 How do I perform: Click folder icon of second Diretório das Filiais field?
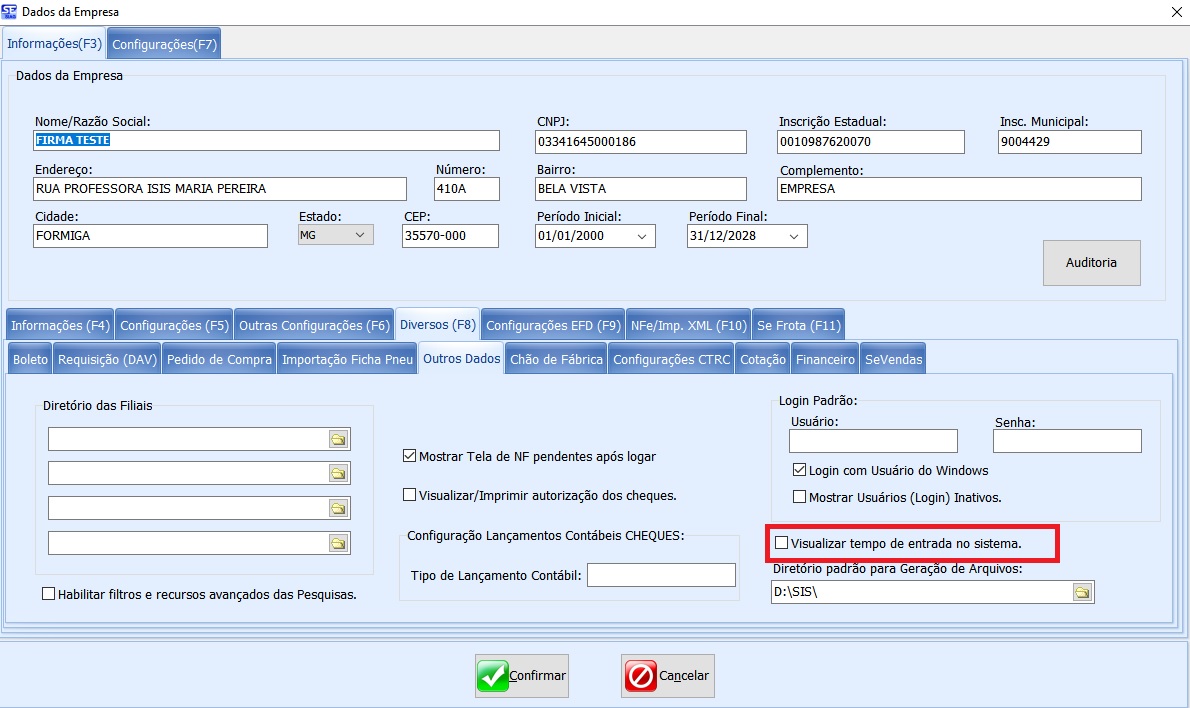338,473
